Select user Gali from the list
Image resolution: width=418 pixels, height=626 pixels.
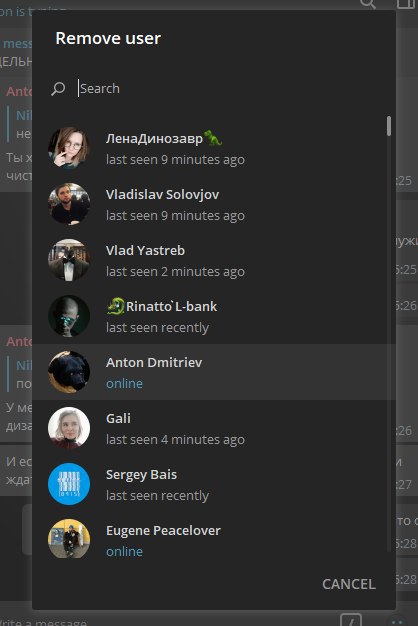click(214, 428)
